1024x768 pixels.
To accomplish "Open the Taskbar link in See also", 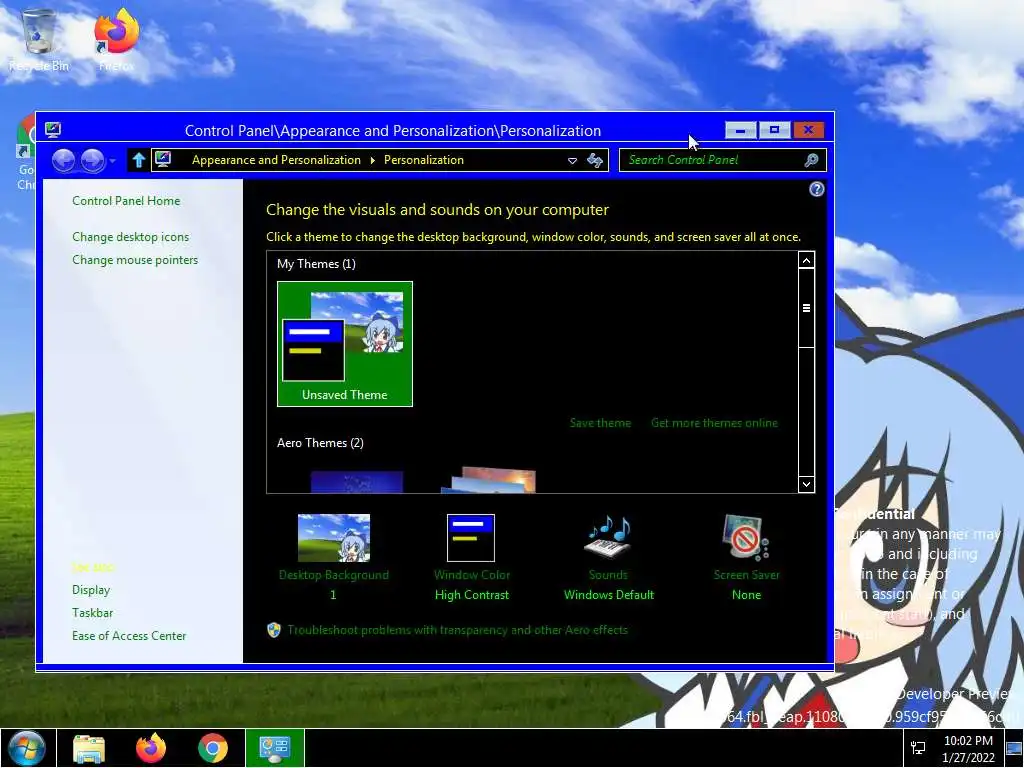I will (x=92, y=613).
